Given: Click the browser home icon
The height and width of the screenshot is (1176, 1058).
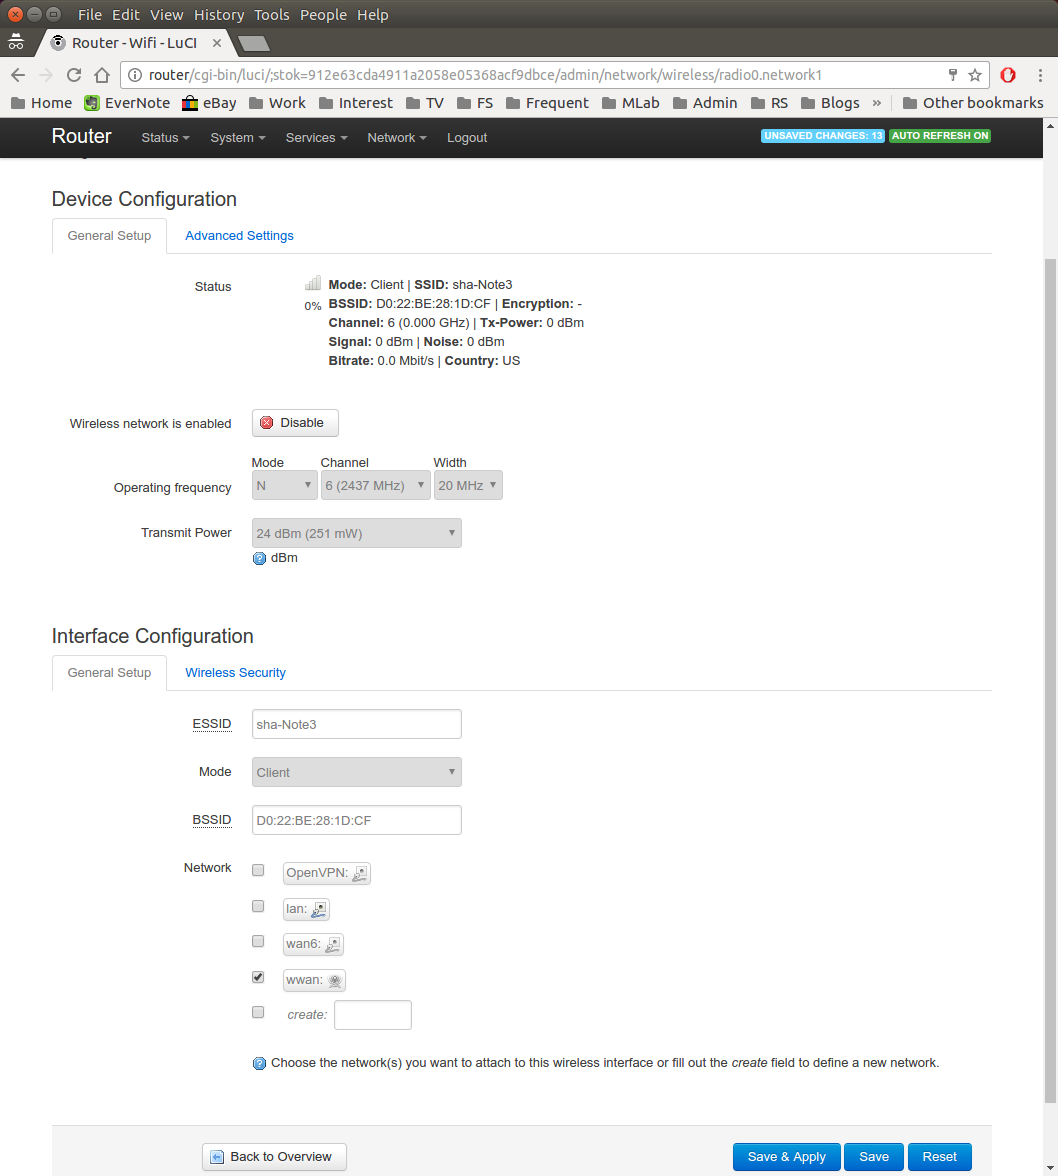Looking at the screenshot, I should pyautogui.click(x=101, y=75).
